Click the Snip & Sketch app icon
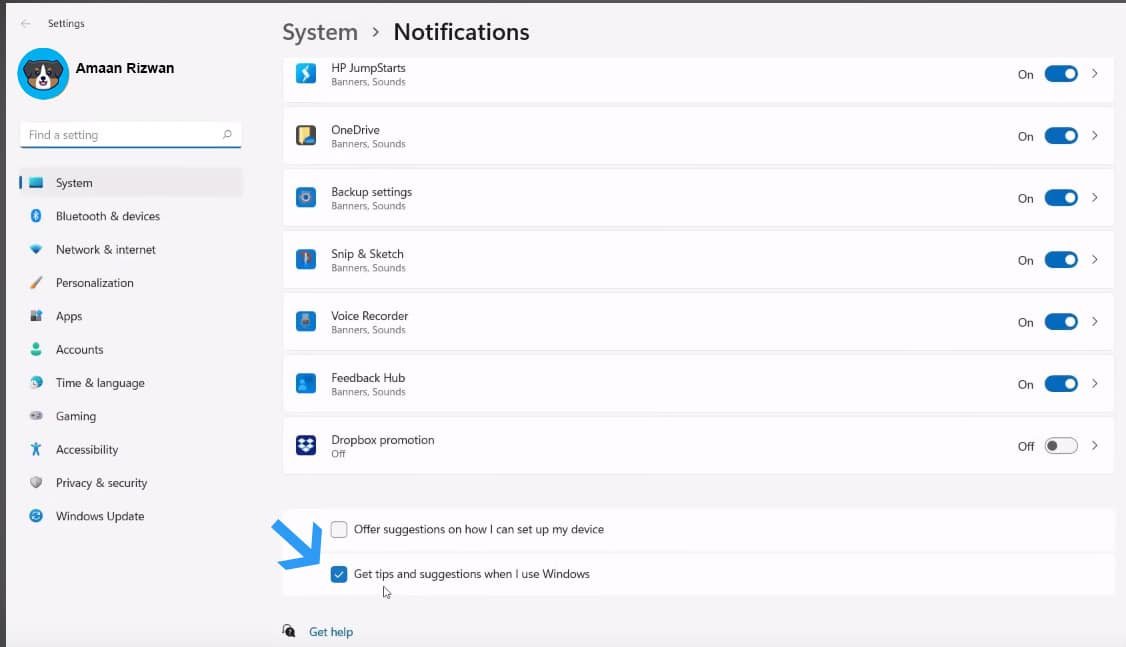Viewport: 1126px width, 647px height. pos(305,259)
